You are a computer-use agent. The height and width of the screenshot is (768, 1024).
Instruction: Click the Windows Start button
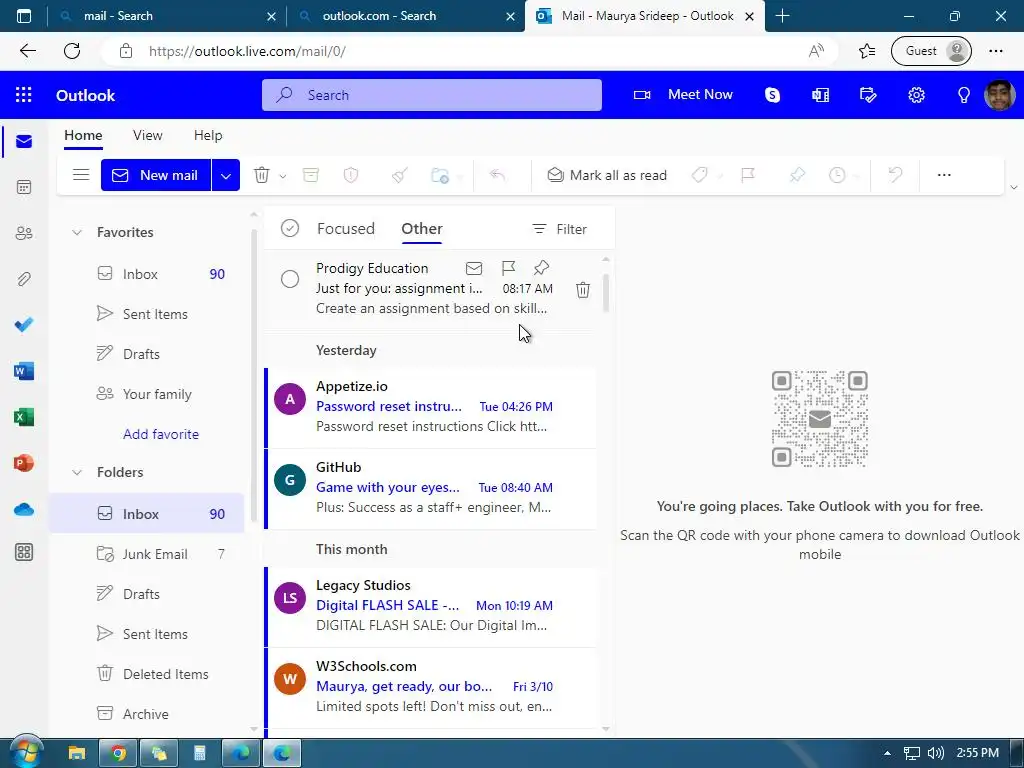[x=25, y=752]
